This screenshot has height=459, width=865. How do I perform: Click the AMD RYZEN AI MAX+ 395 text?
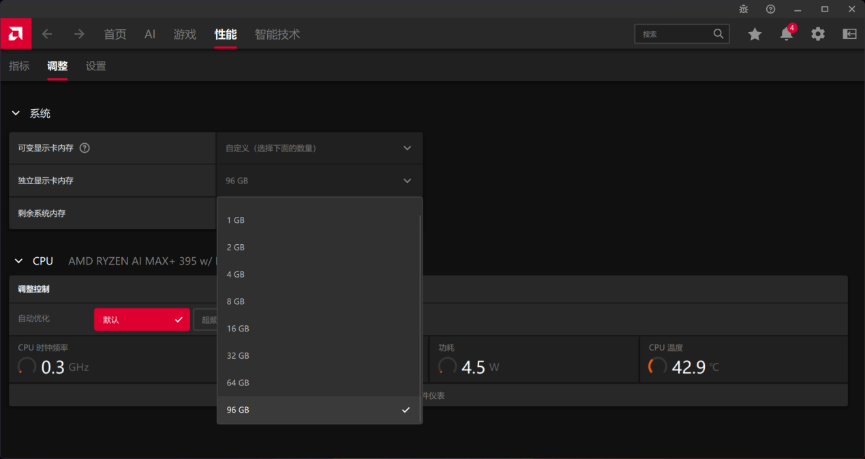click(142, 261)
